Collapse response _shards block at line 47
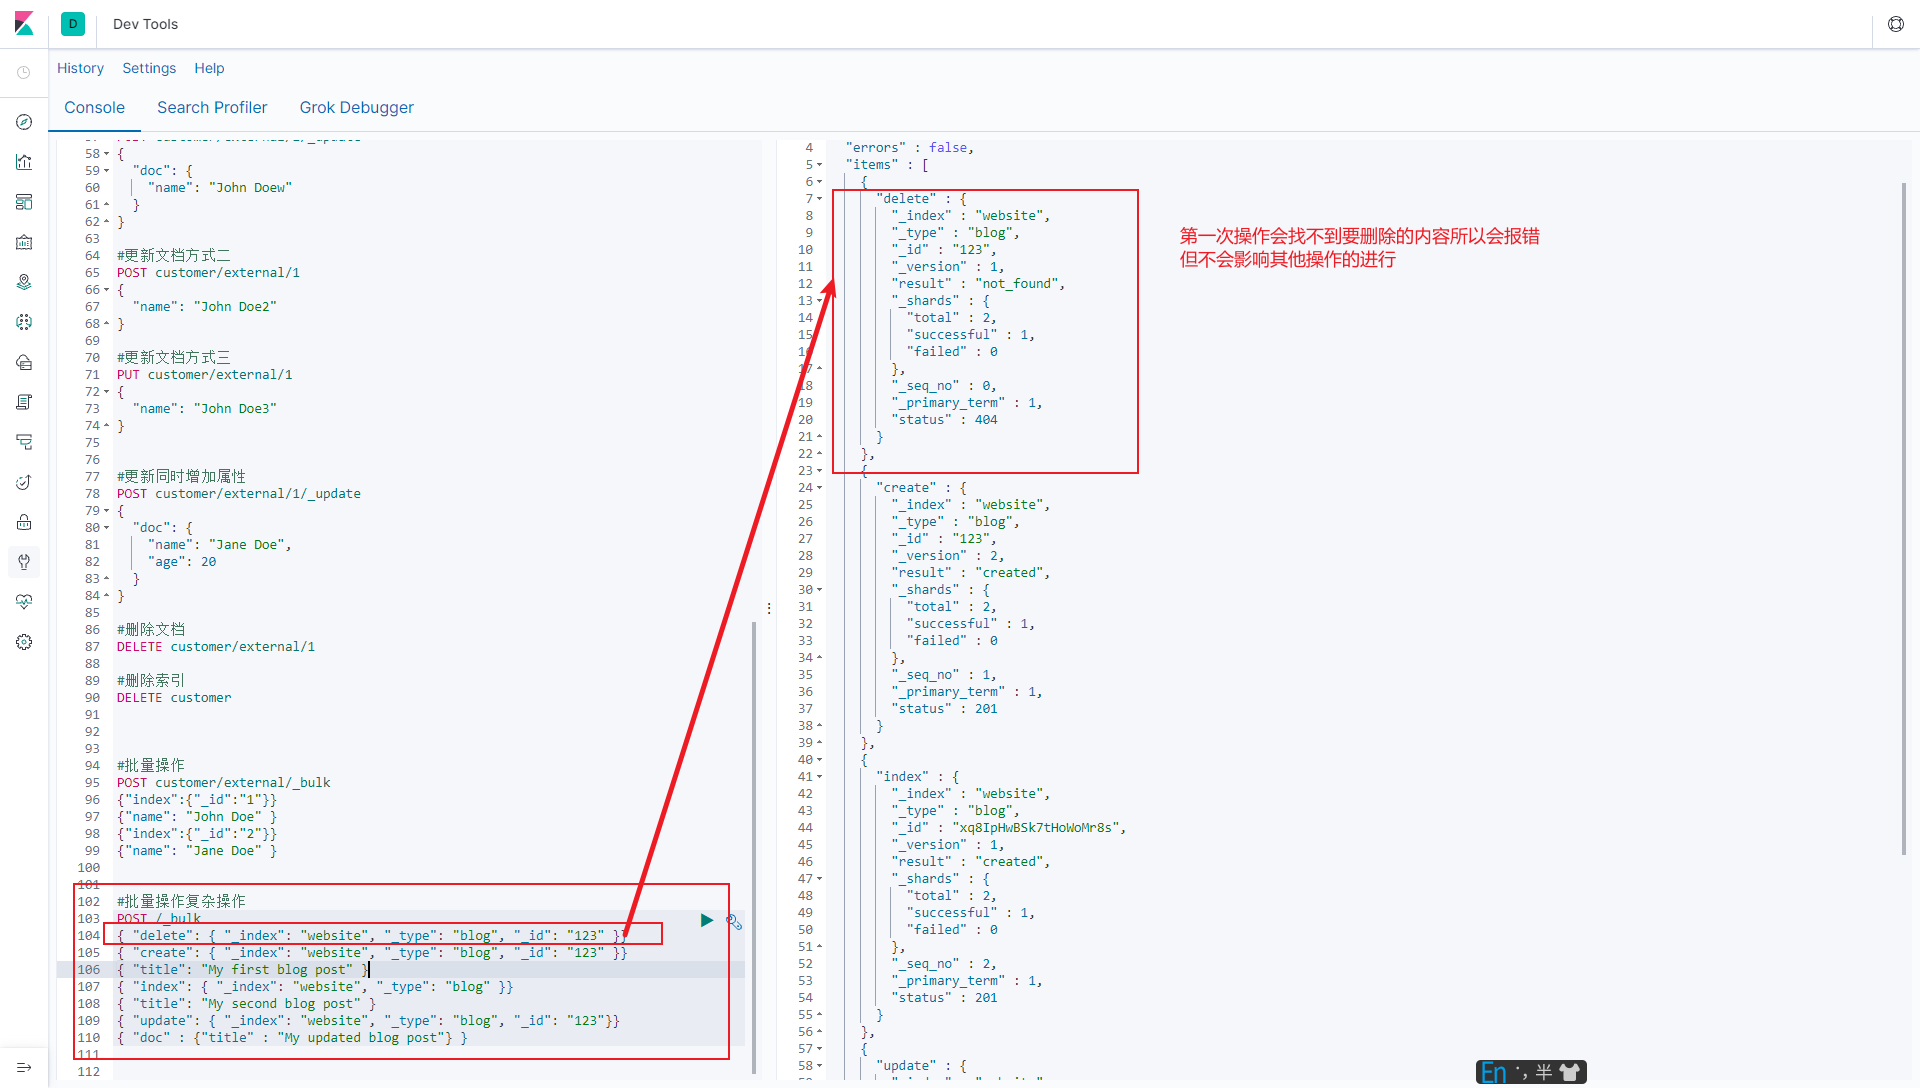The width and height of the screenshot is (1920, 1088). point(820,879)
